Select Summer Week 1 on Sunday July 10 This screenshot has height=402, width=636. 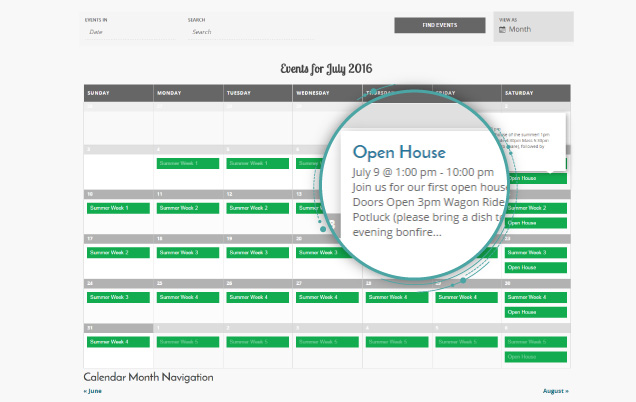(118, 208)
